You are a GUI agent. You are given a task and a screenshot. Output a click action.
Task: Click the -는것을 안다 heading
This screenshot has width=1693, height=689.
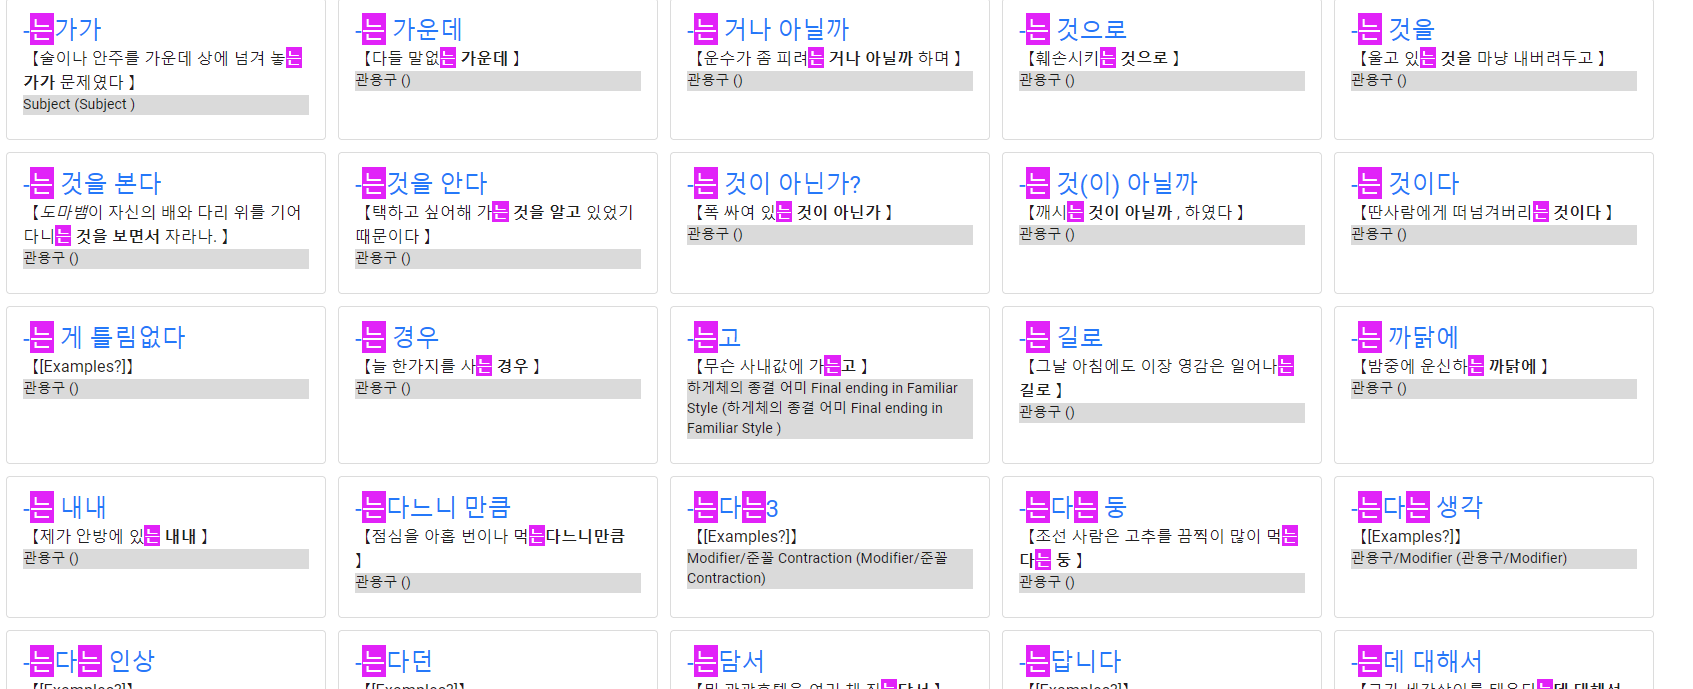point(421,183)
